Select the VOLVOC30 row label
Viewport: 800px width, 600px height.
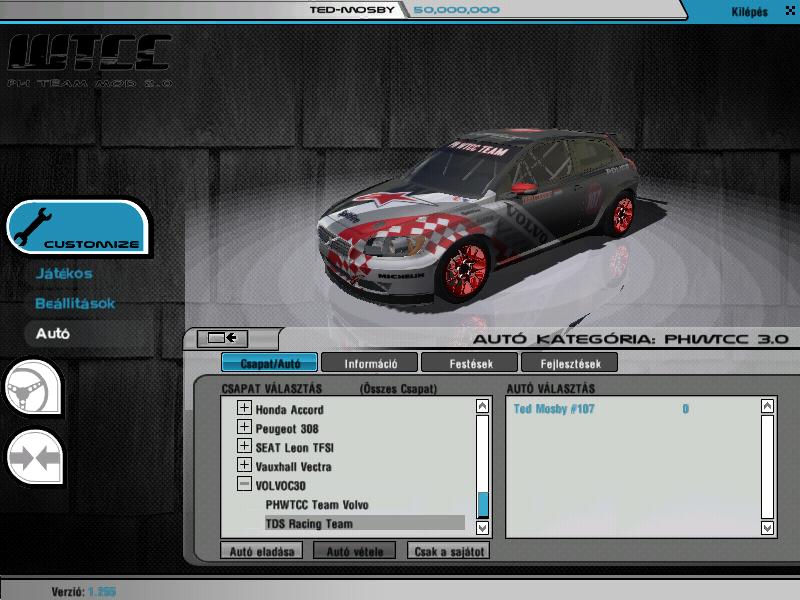[280, 486]
